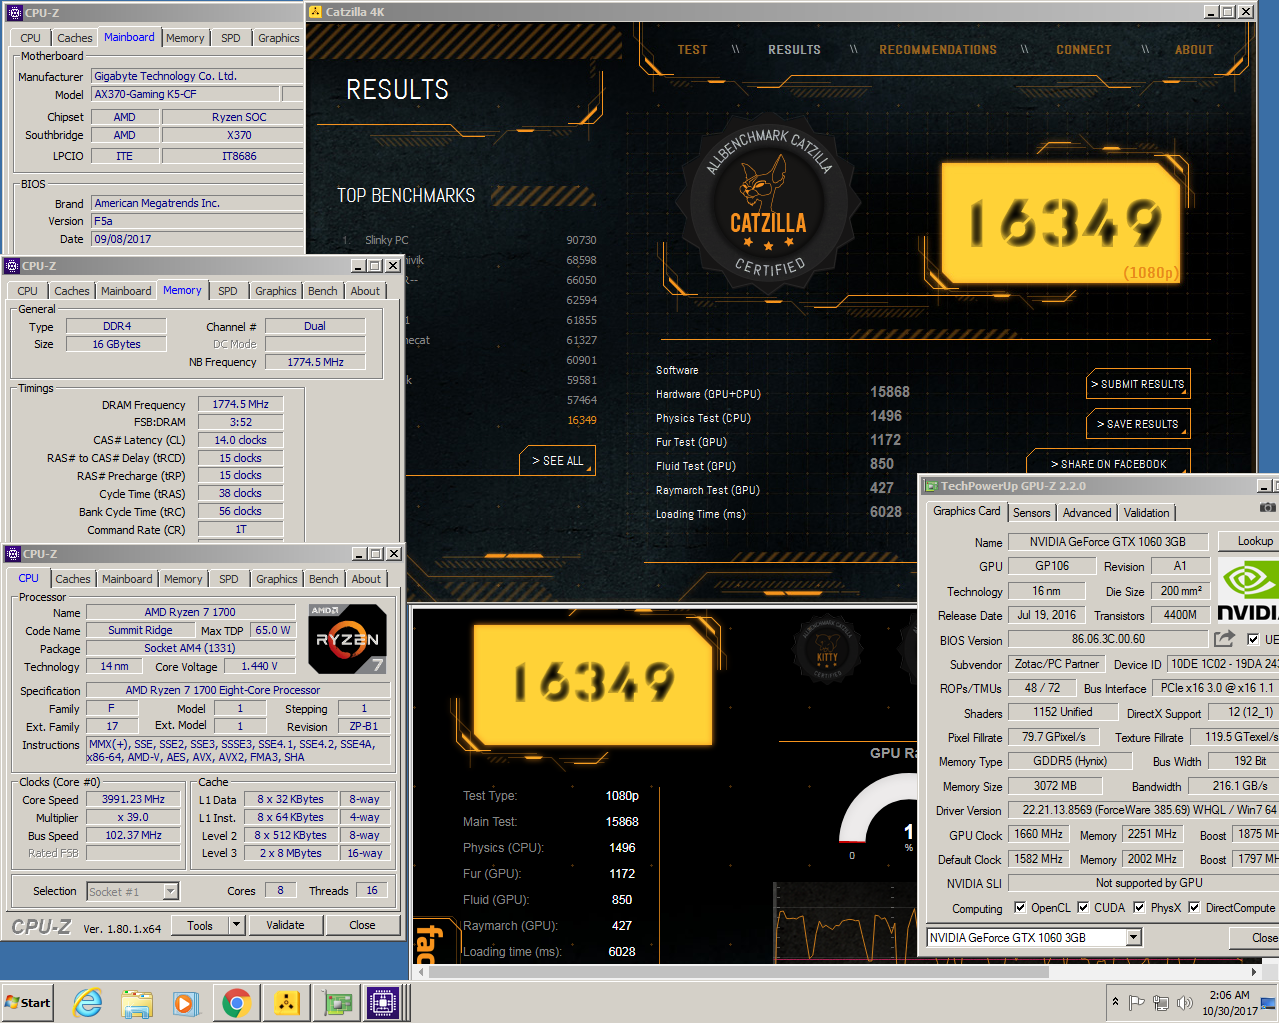Switch to Validation tab in GPU-Z

(1146, 513)
